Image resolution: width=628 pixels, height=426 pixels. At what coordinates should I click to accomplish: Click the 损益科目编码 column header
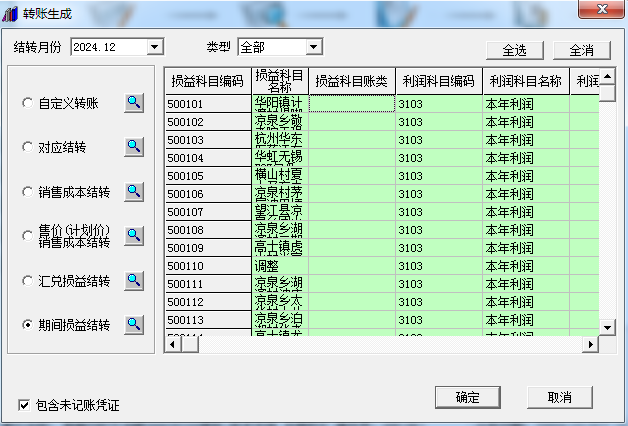point(208,81)
